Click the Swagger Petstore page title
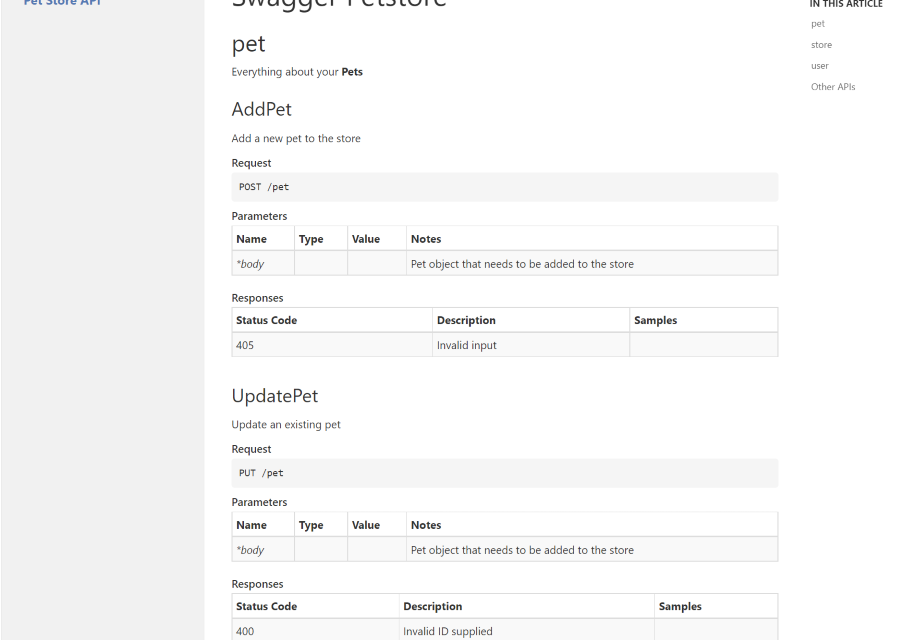 tap(339, 4)
